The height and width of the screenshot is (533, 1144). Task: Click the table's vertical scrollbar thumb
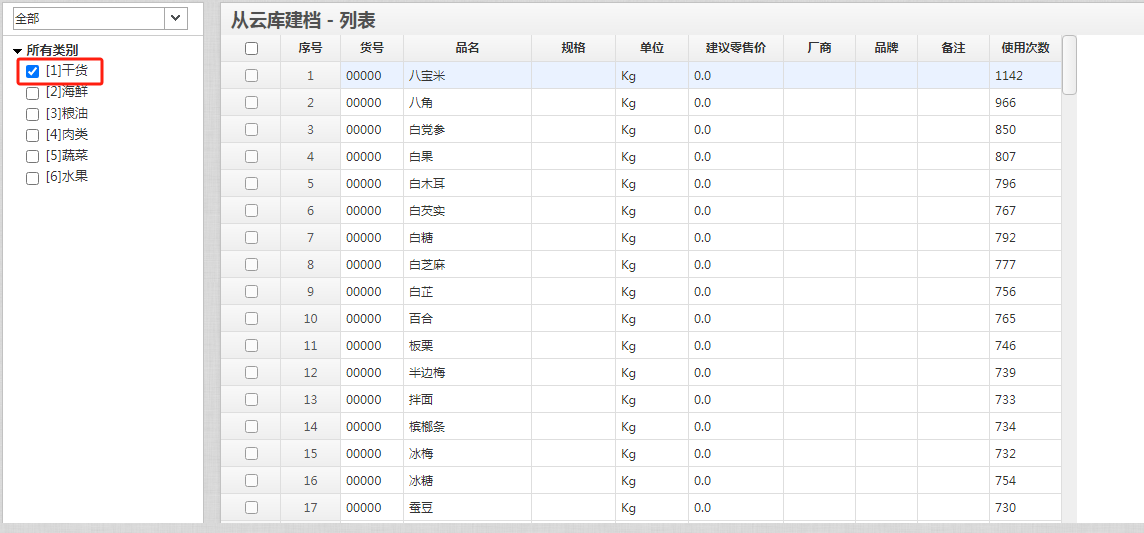[x=1070, y=65]
